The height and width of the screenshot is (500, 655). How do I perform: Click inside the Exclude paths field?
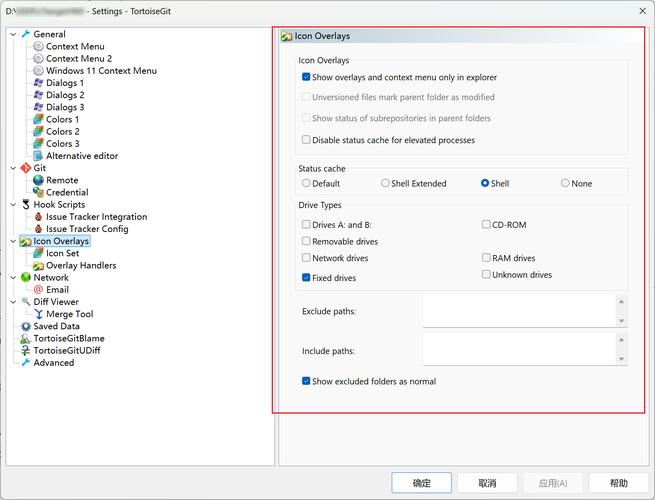519,311
